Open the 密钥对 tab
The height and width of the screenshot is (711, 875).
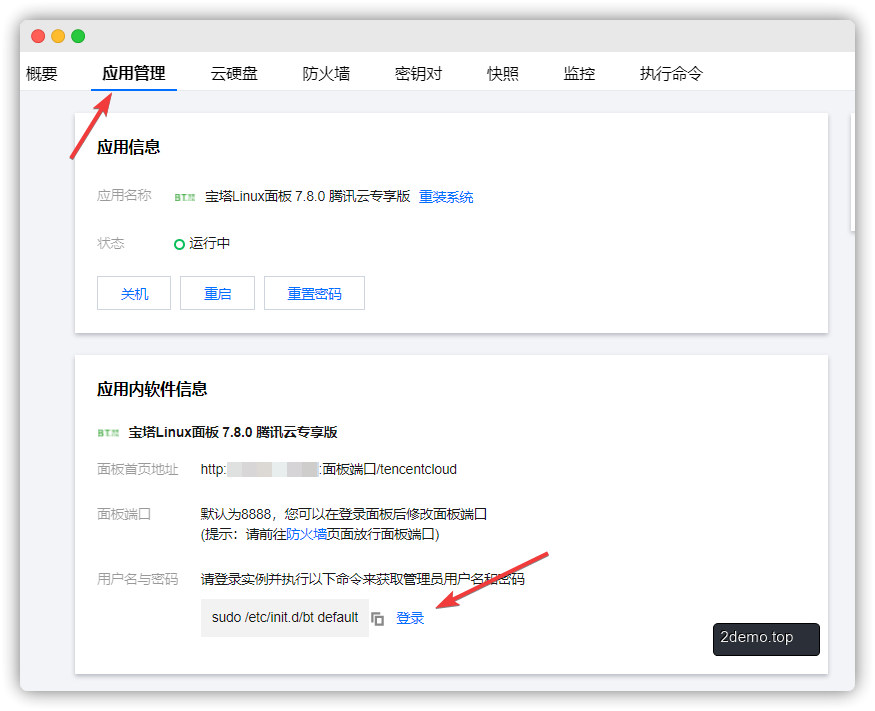419,73
